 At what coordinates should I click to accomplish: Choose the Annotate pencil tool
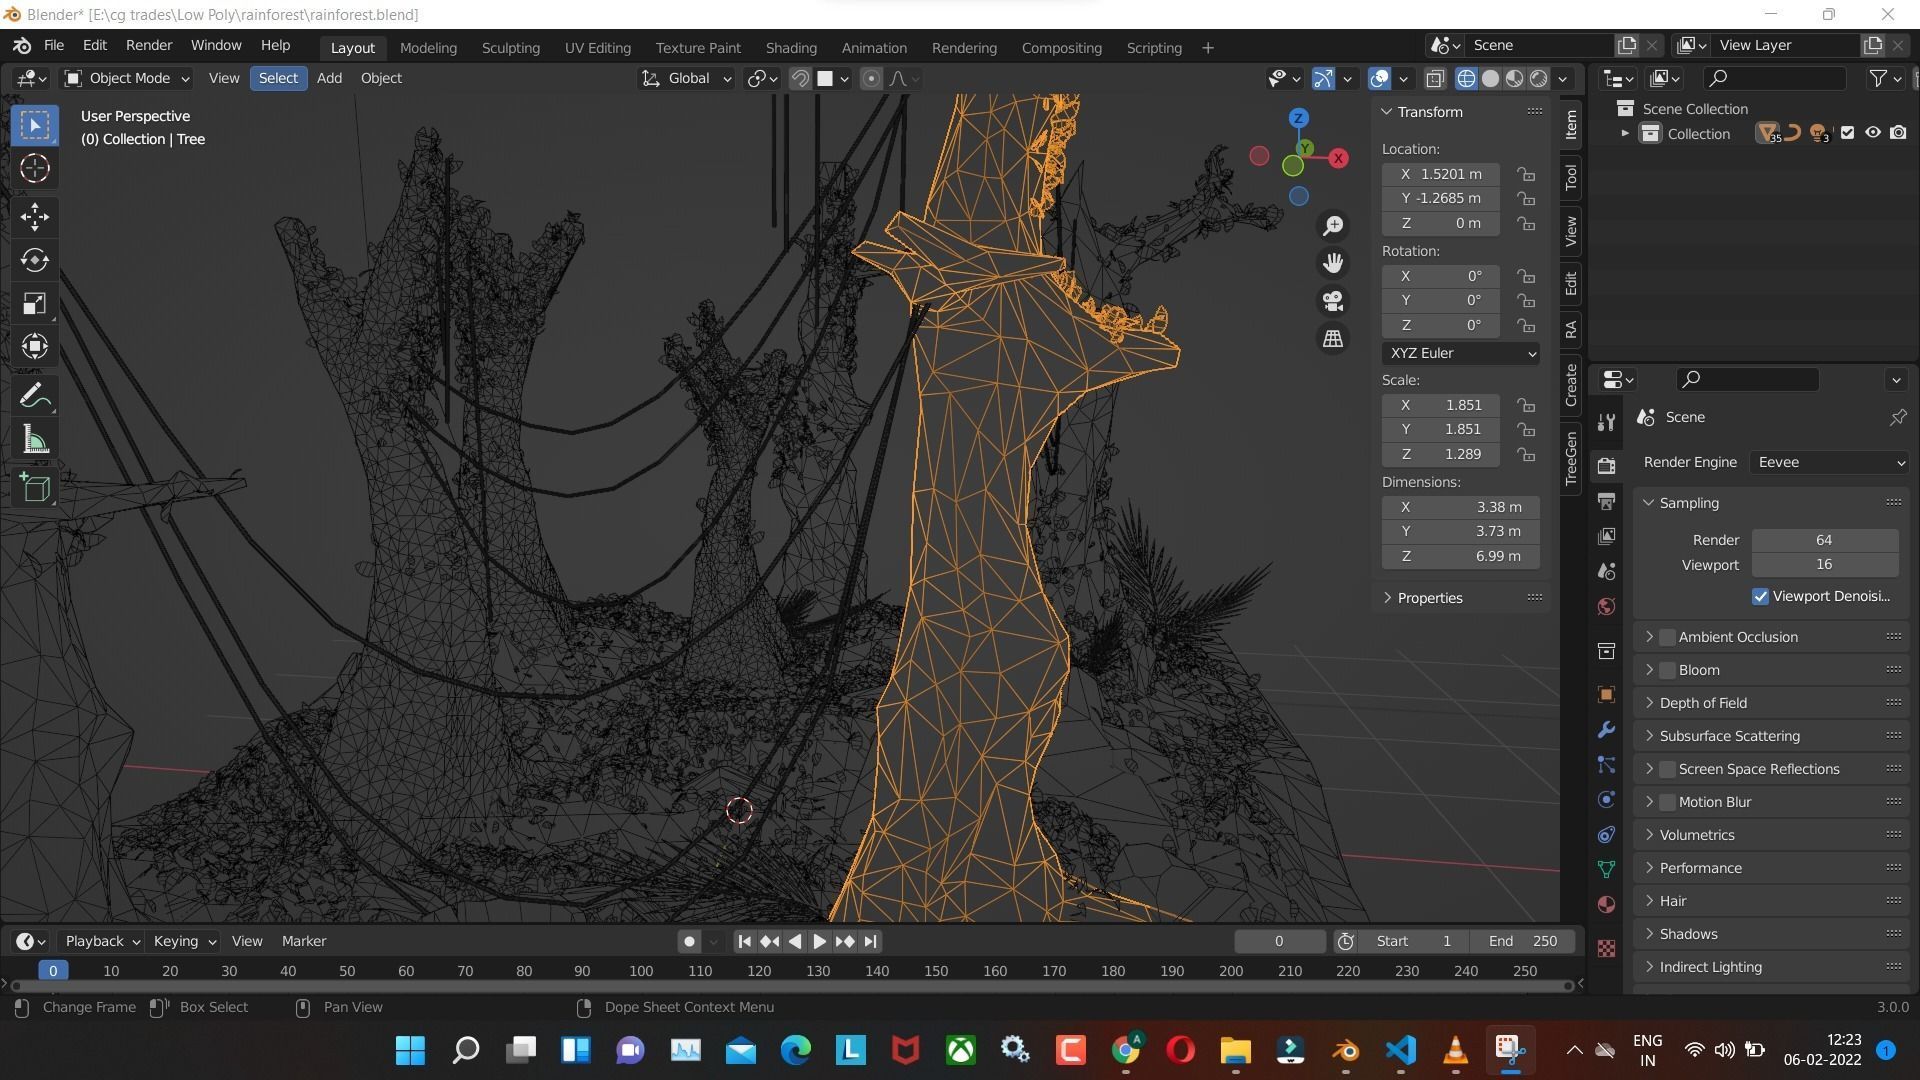[35, 397]
